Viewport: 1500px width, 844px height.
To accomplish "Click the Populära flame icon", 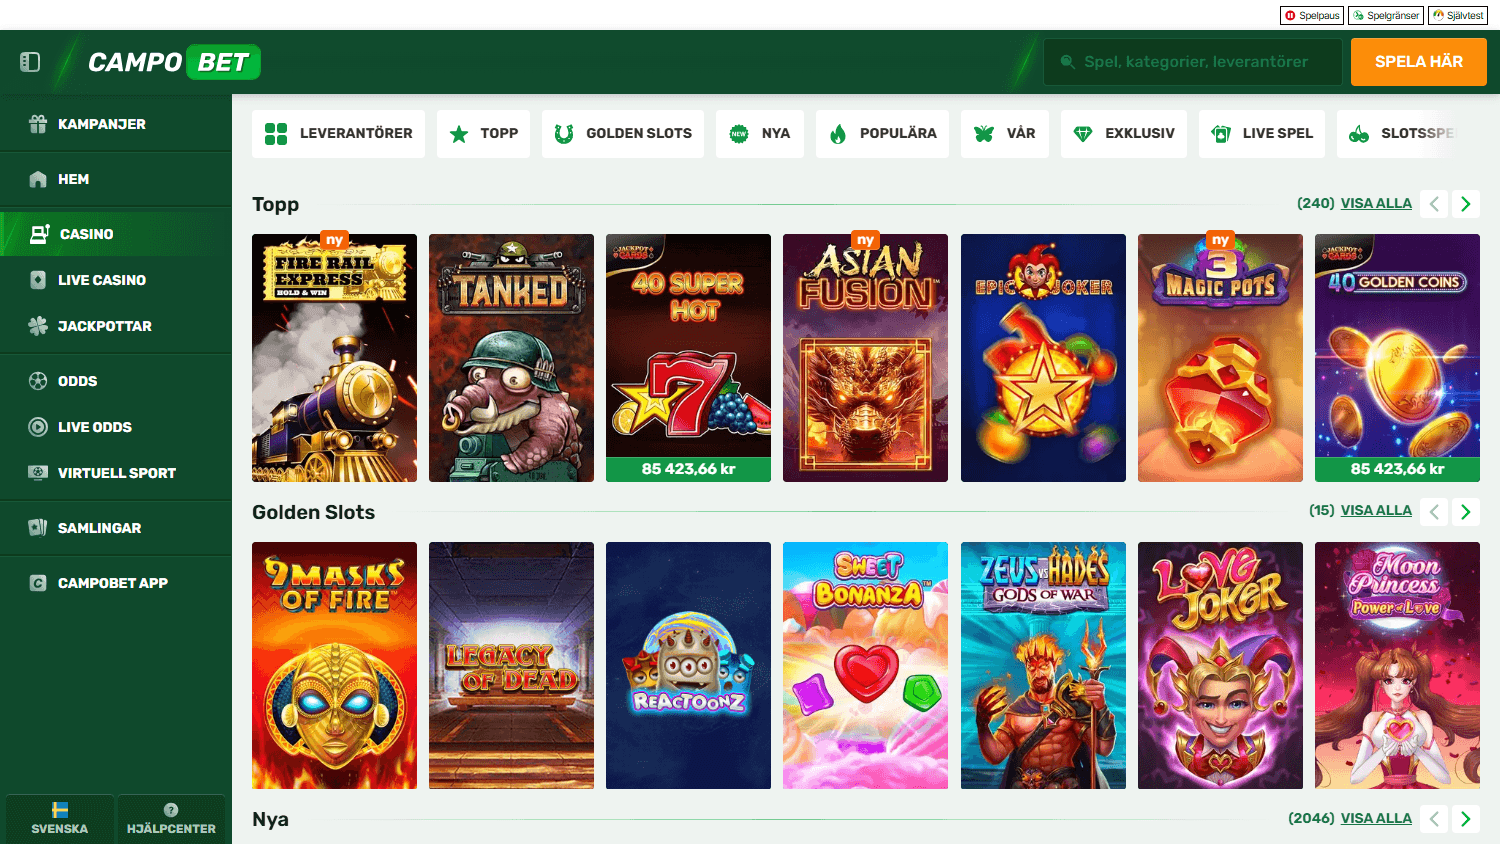I will (x=838, y=134).
